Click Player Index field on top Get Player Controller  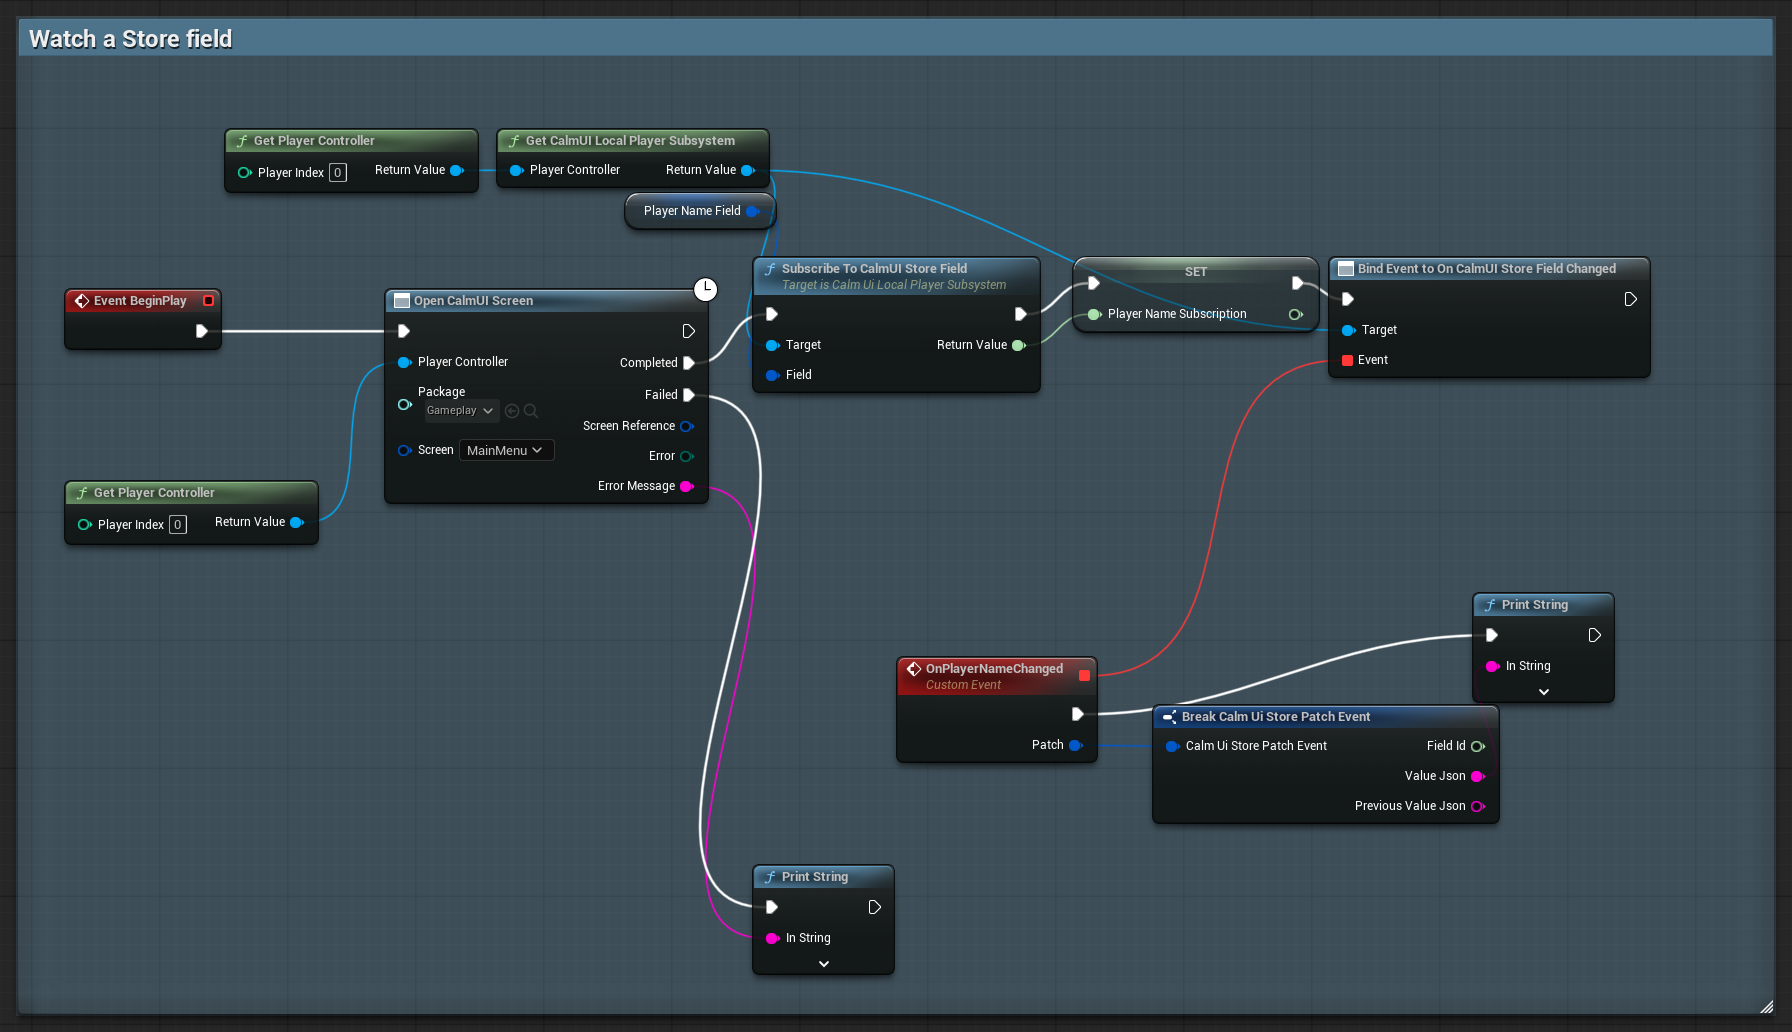(338, 173)
